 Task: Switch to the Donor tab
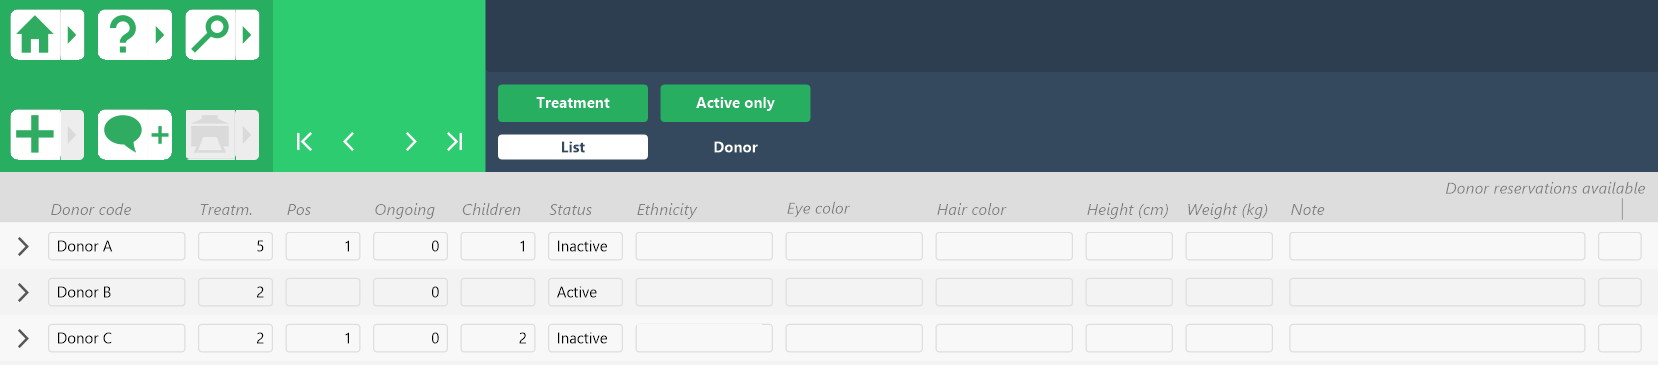(x=735, y=147)
